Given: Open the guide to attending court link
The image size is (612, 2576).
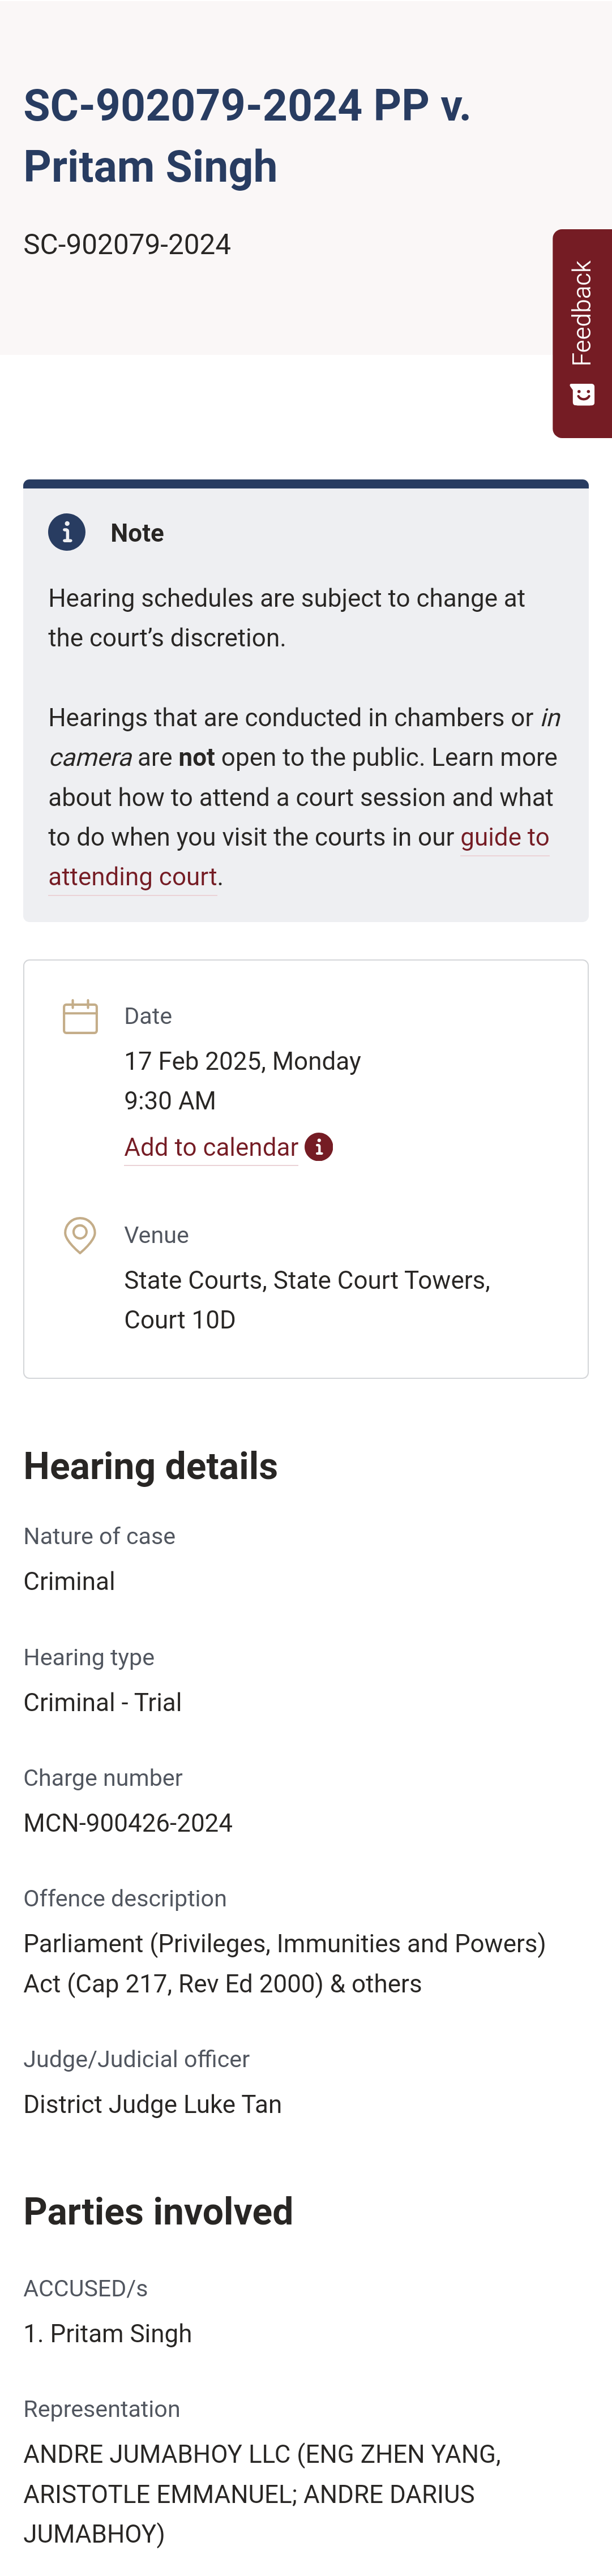Looking at the screenshot, I should click(298, 856).
